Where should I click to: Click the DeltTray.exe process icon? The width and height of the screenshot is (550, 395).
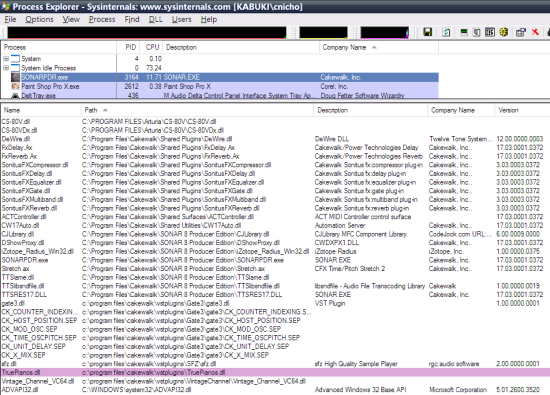pyautogui.click(x=15, y=95)
